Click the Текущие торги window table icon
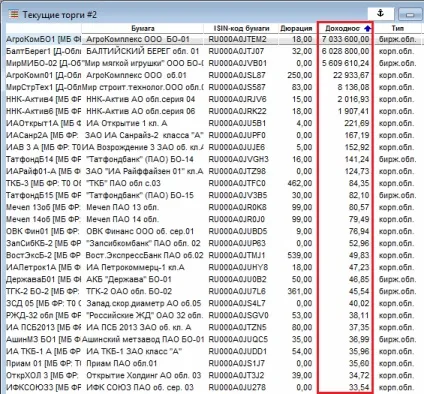The image size is (424, 394). coord(14,14)
